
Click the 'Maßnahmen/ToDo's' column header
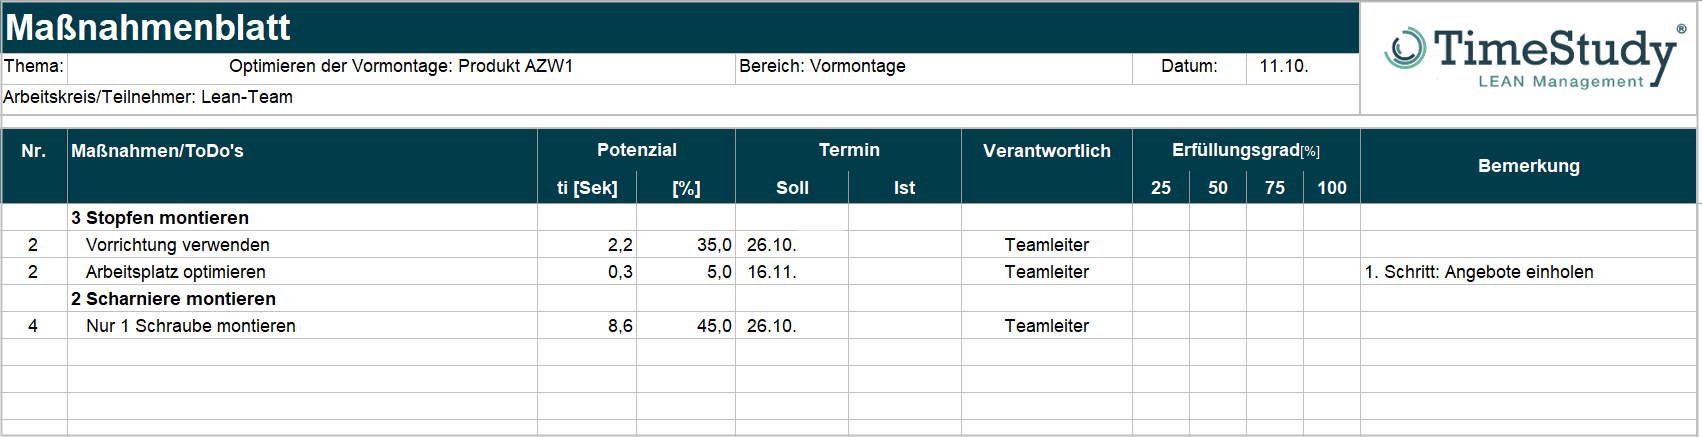158,151
